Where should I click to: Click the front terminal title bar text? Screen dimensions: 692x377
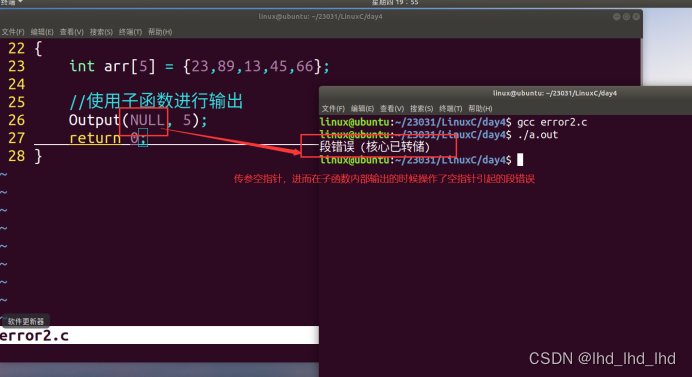click(x=555, y=93)
